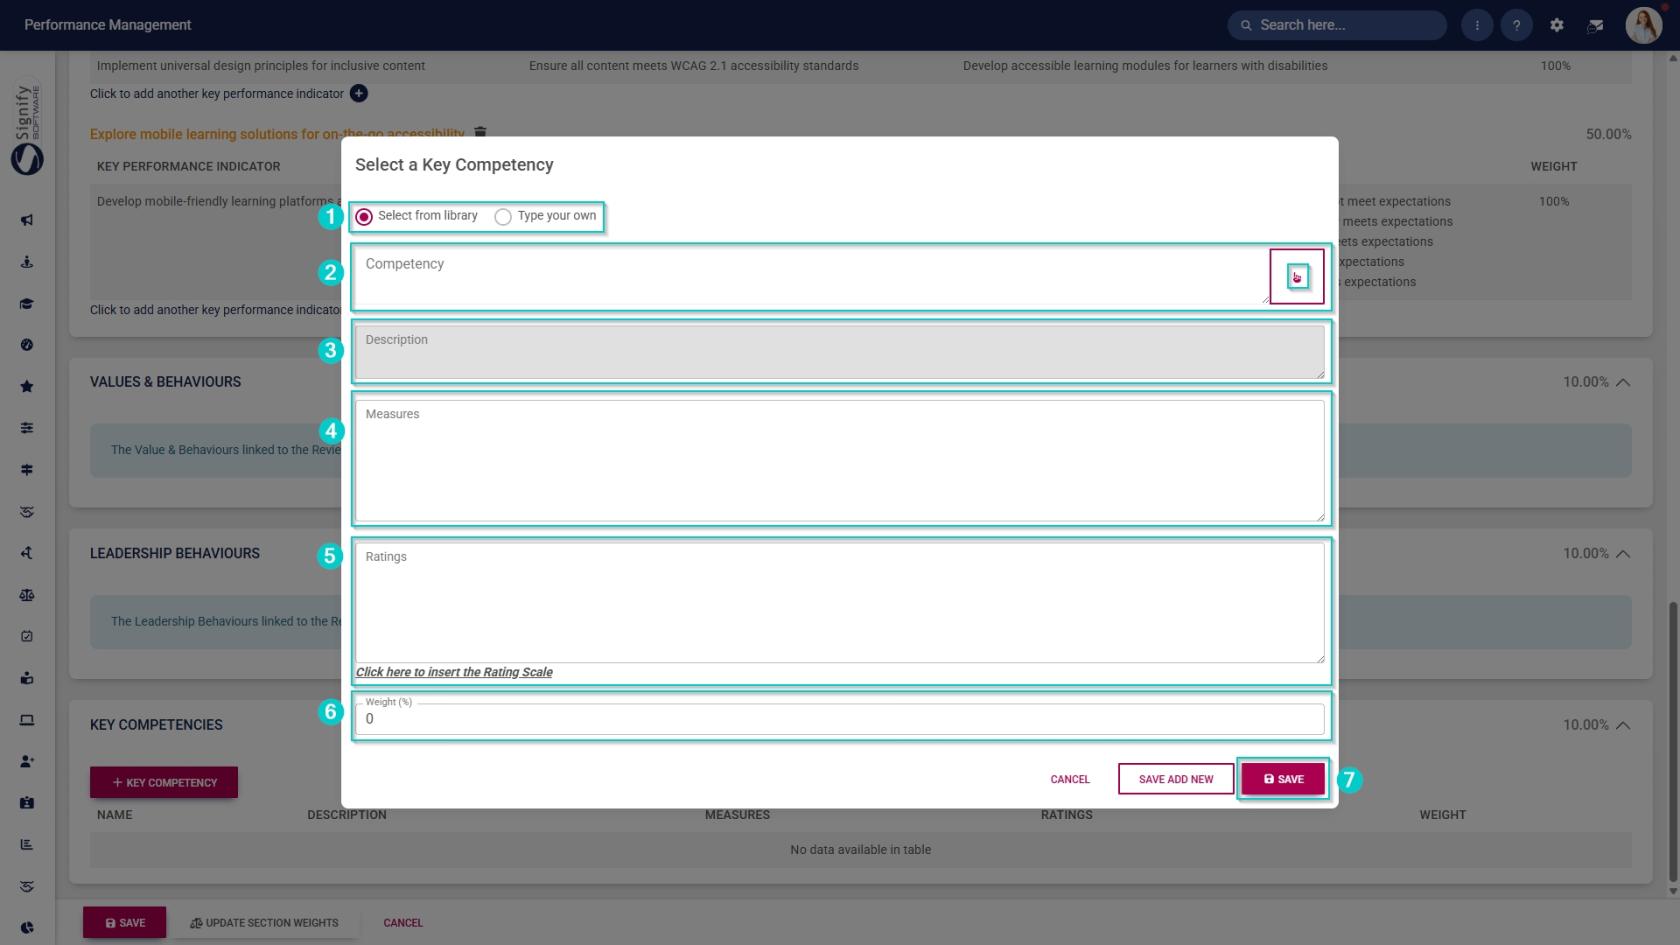Image resolution: width=1680 pixels, height=945 pixels.
Task: Open the signpost sidebar icon
Action: (x=27, y=470)
